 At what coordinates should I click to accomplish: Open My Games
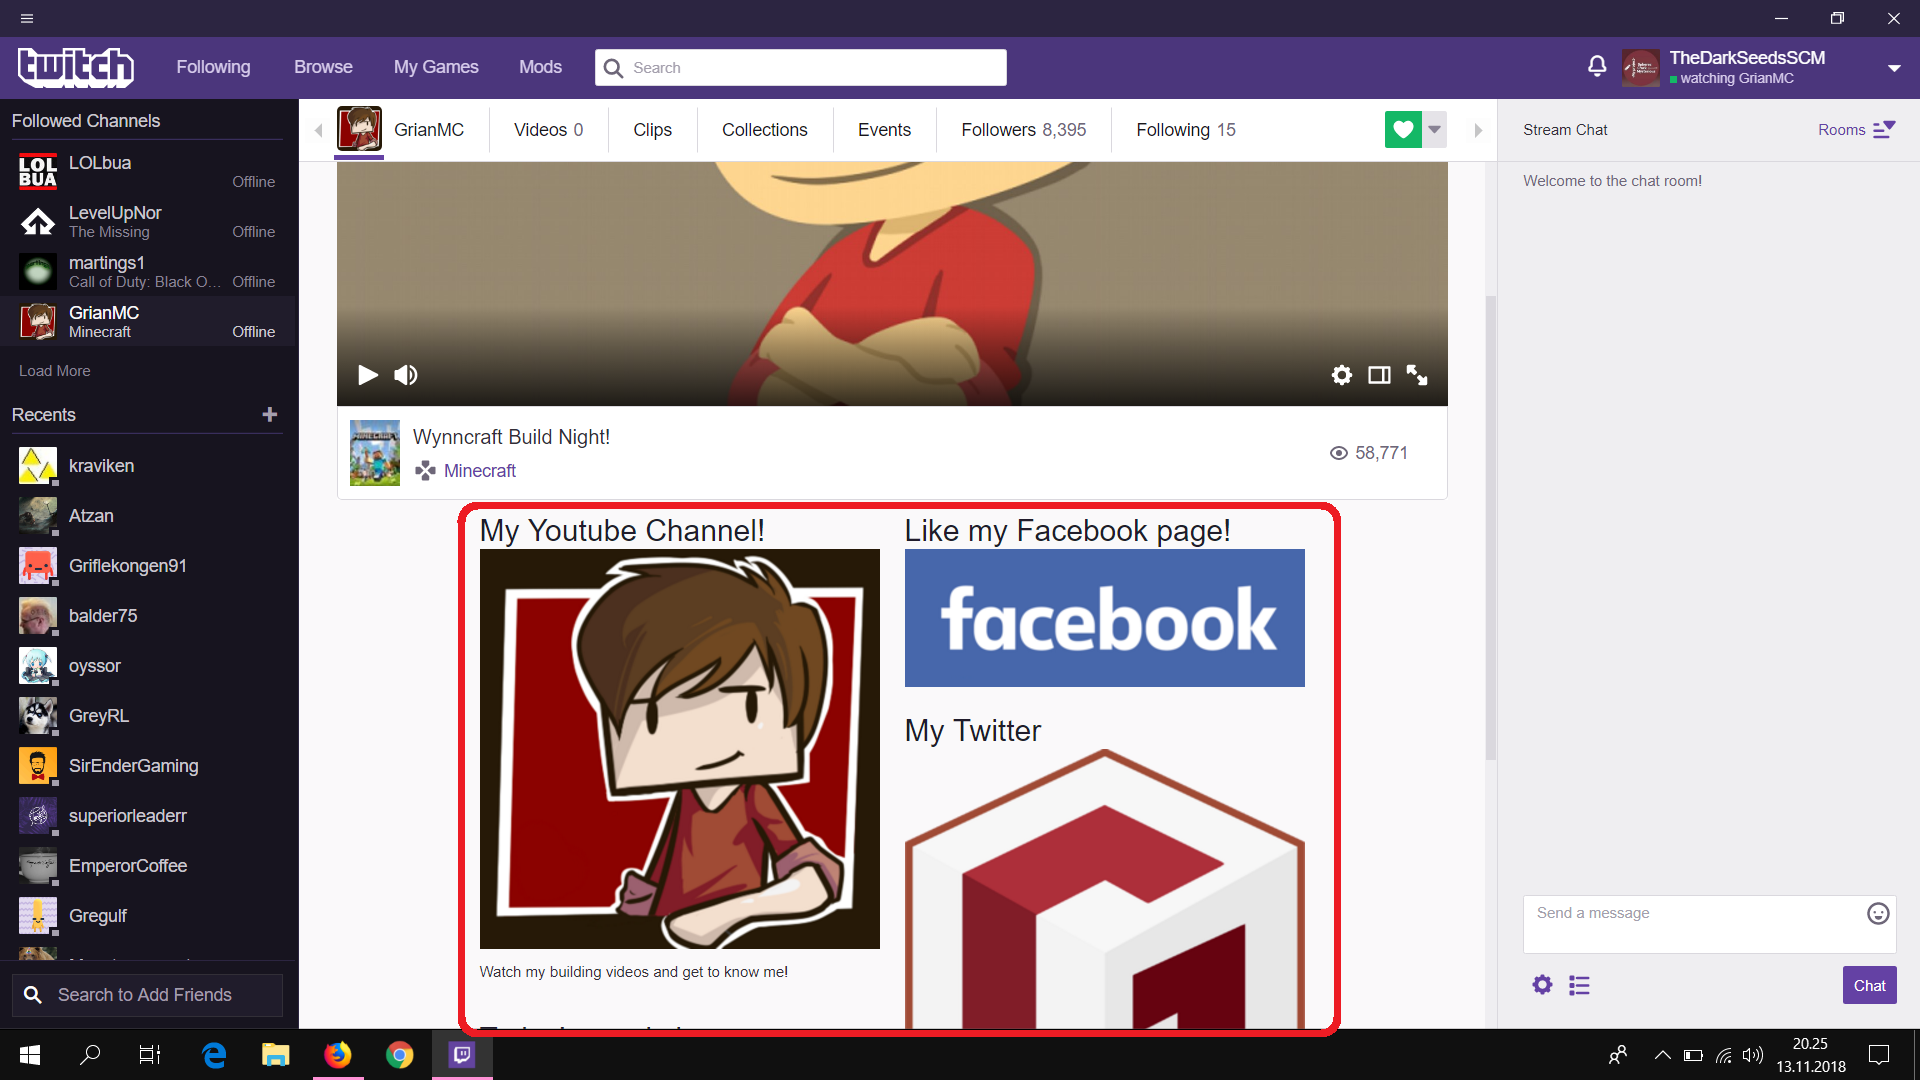[x=436, y=67]
